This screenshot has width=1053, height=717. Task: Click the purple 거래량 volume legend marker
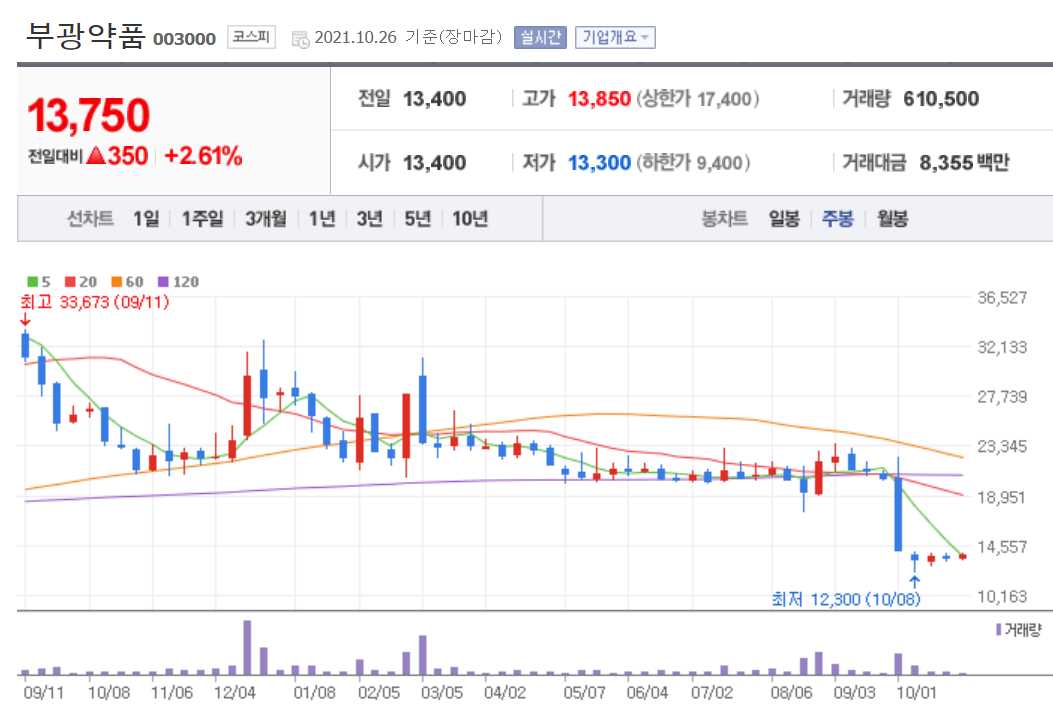click(x=999, y=630)
